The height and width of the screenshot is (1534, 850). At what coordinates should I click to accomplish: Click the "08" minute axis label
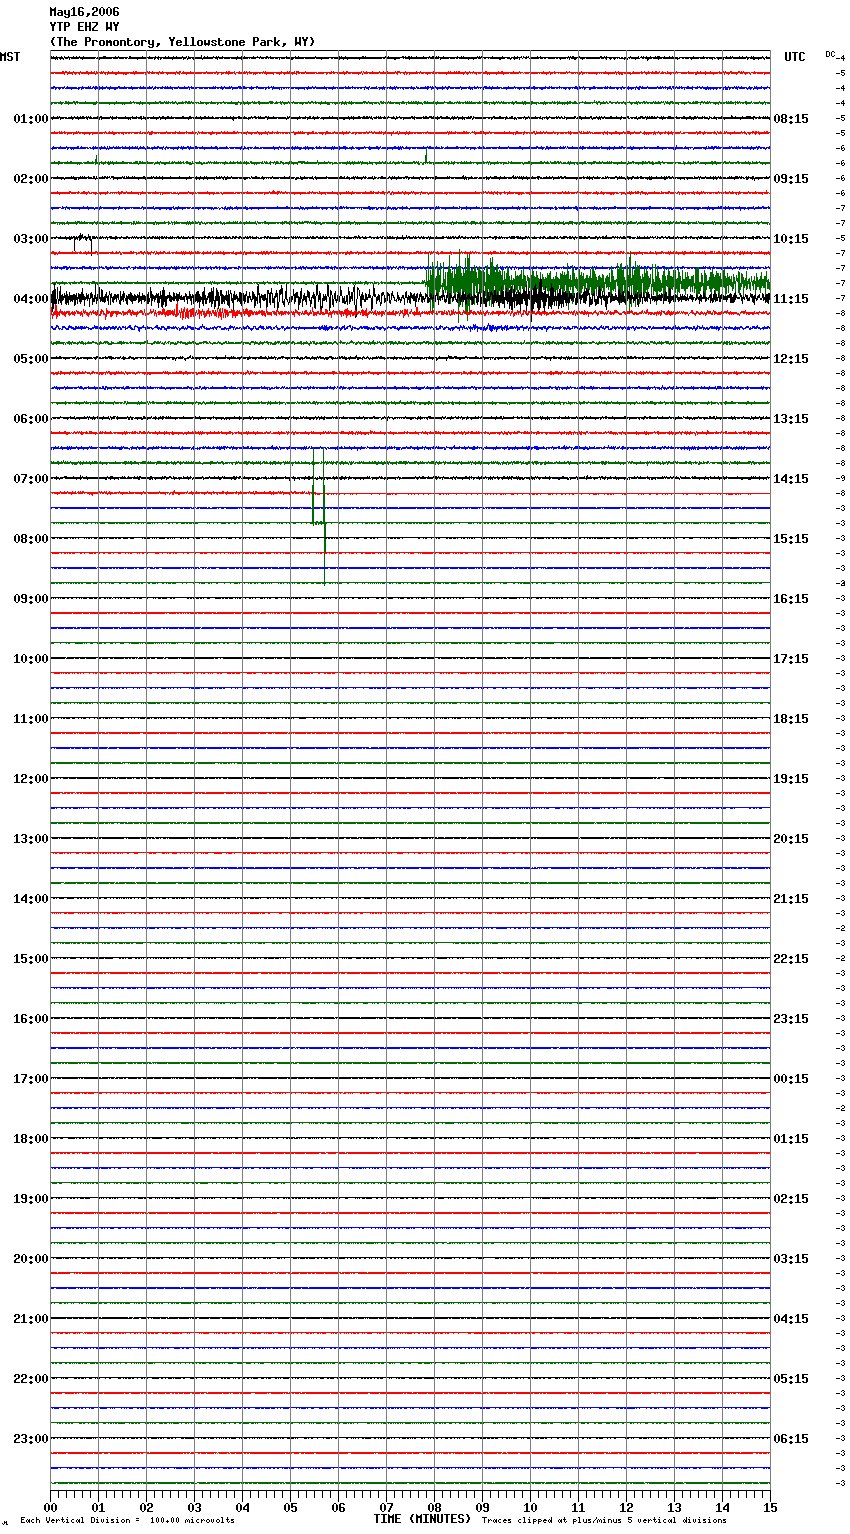click(x=434, y=1507)
